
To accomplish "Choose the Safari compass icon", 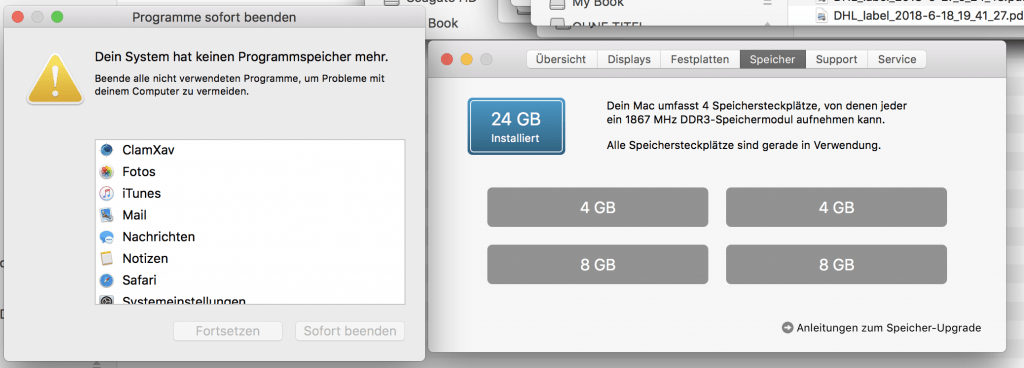I will coord(106,281).
